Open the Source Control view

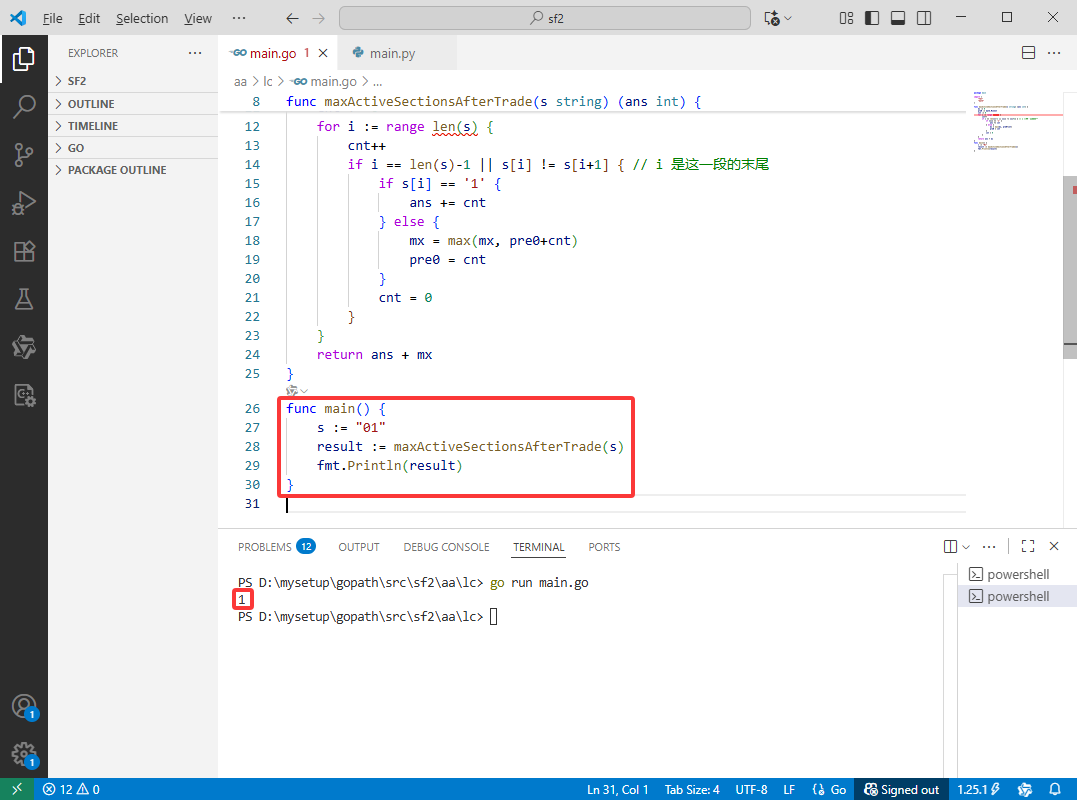point(24,155)
